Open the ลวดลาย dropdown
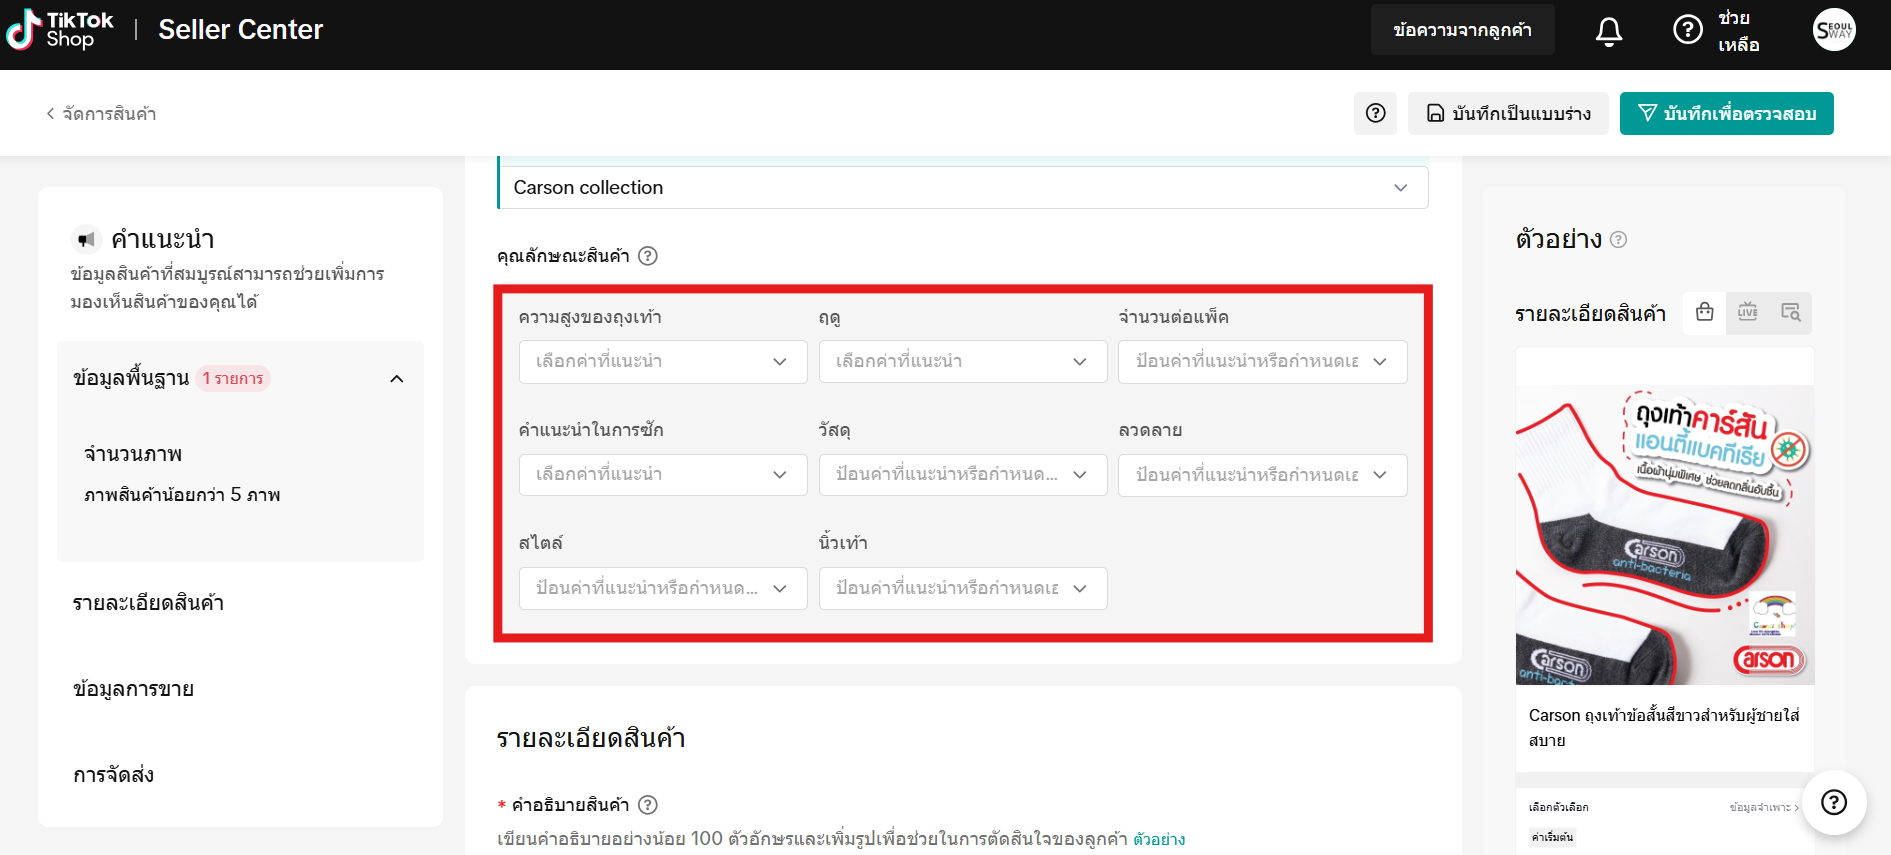1891x855 pixels. point(1263,475)
